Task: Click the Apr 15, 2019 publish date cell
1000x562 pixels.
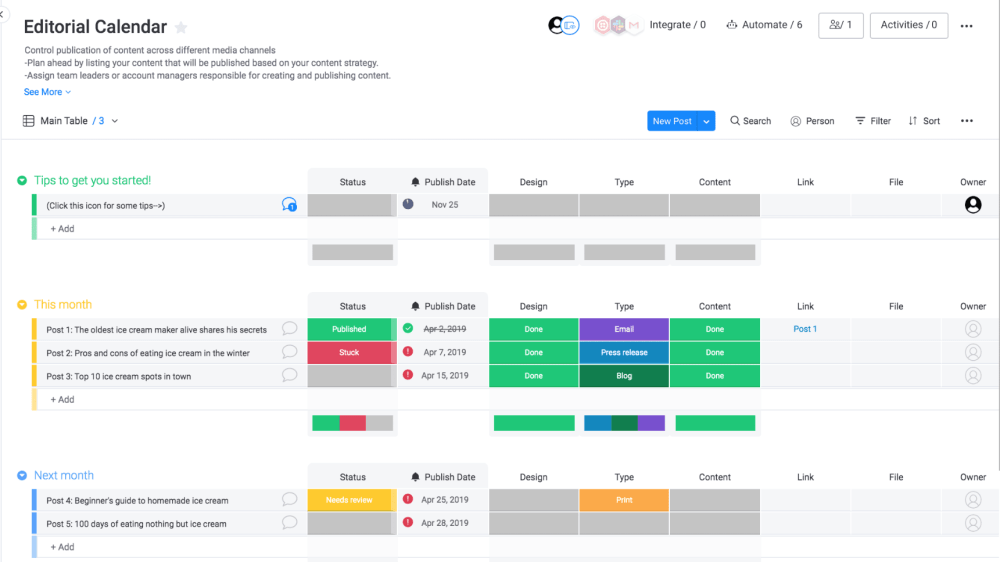Action: tap(445, 376)
